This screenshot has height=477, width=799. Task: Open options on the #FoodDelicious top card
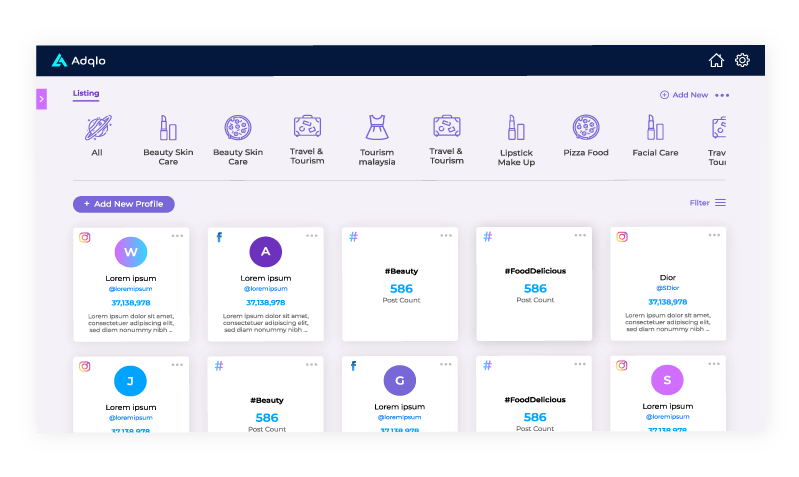(x=580, y=235)
